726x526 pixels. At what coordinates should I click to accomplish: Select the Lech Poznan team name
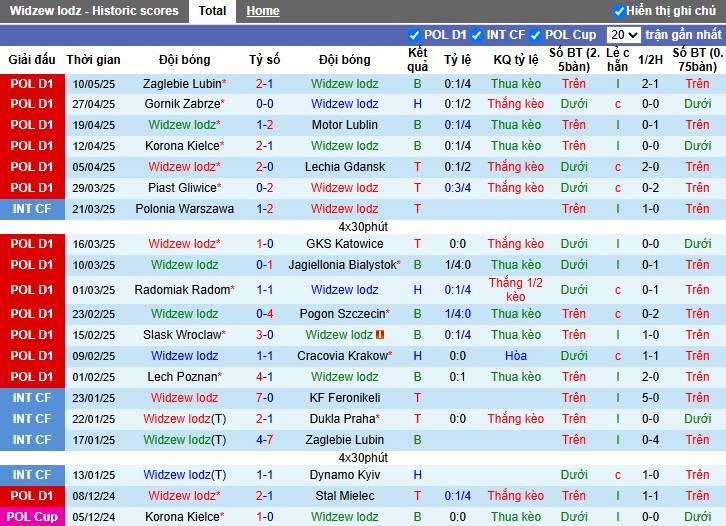pyautogui.click(x=184, y=376)
